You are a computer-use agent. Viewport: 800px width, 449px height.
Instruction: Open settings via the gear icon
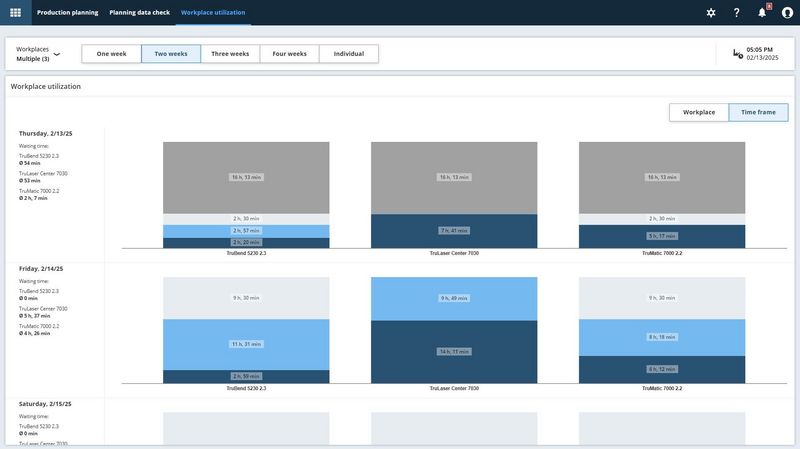pyautogui.click(x=711, y=12)
